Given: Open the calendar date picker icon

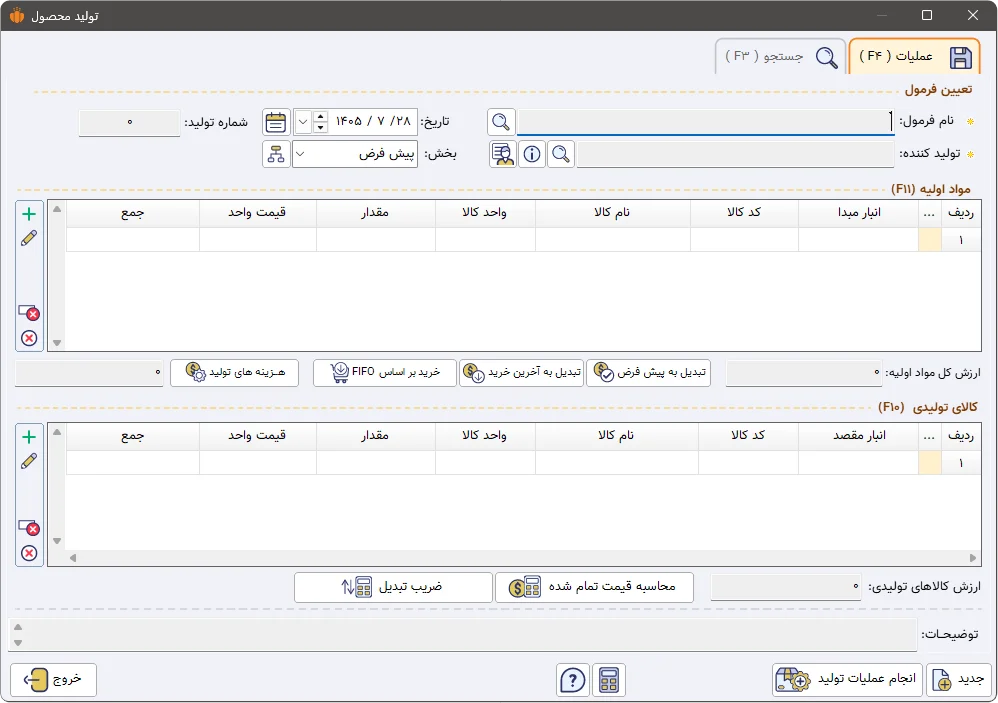Looking at the screenshot, I should coord(276,122).
